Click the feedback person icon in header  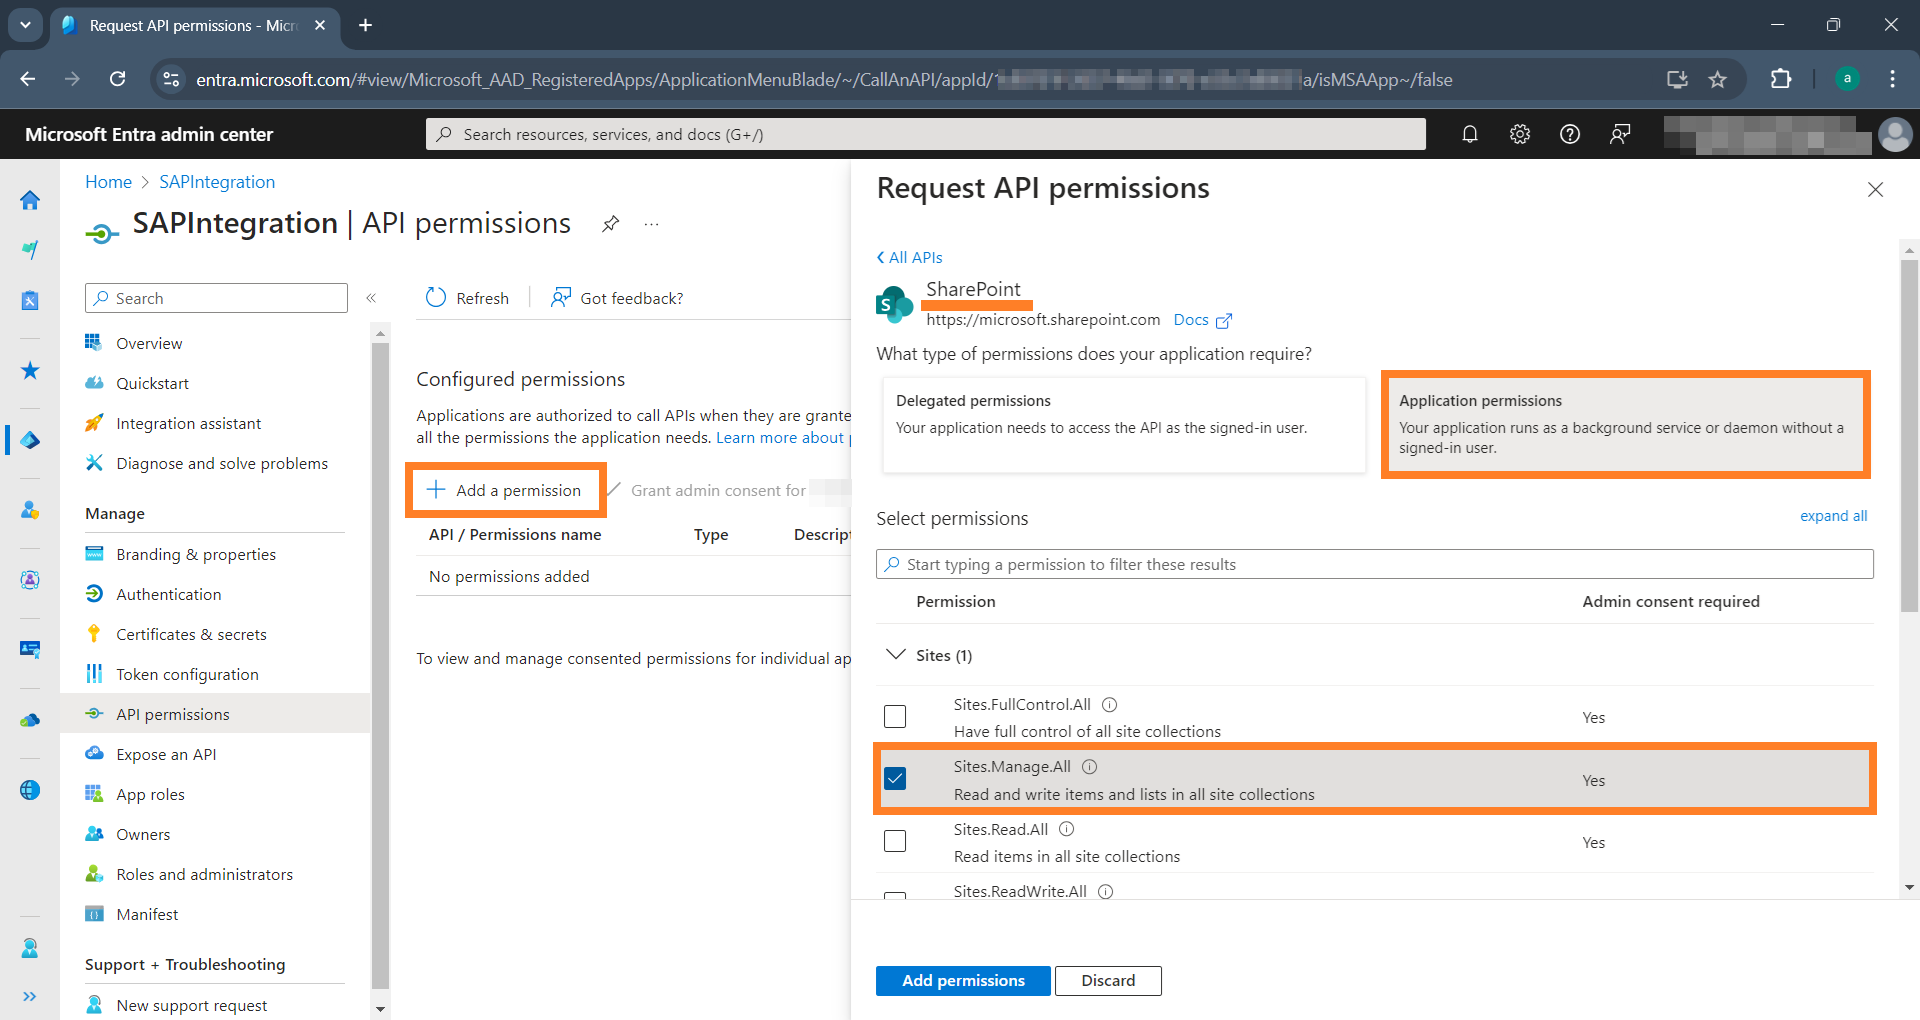pos(1620,134)
